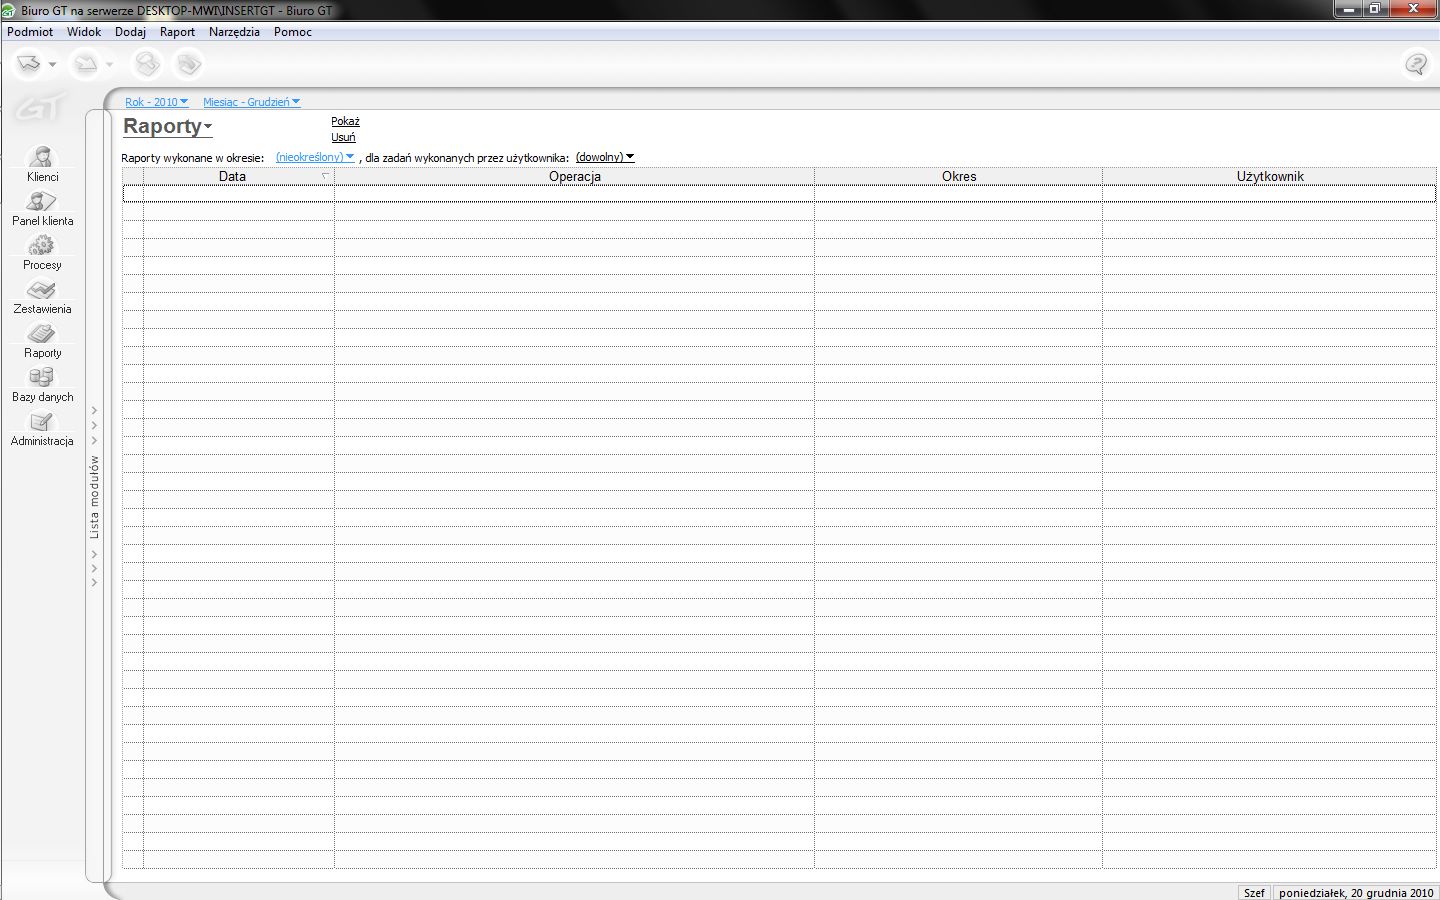Open the Administracja module
Screen dimensions: 1440x900
42,429
